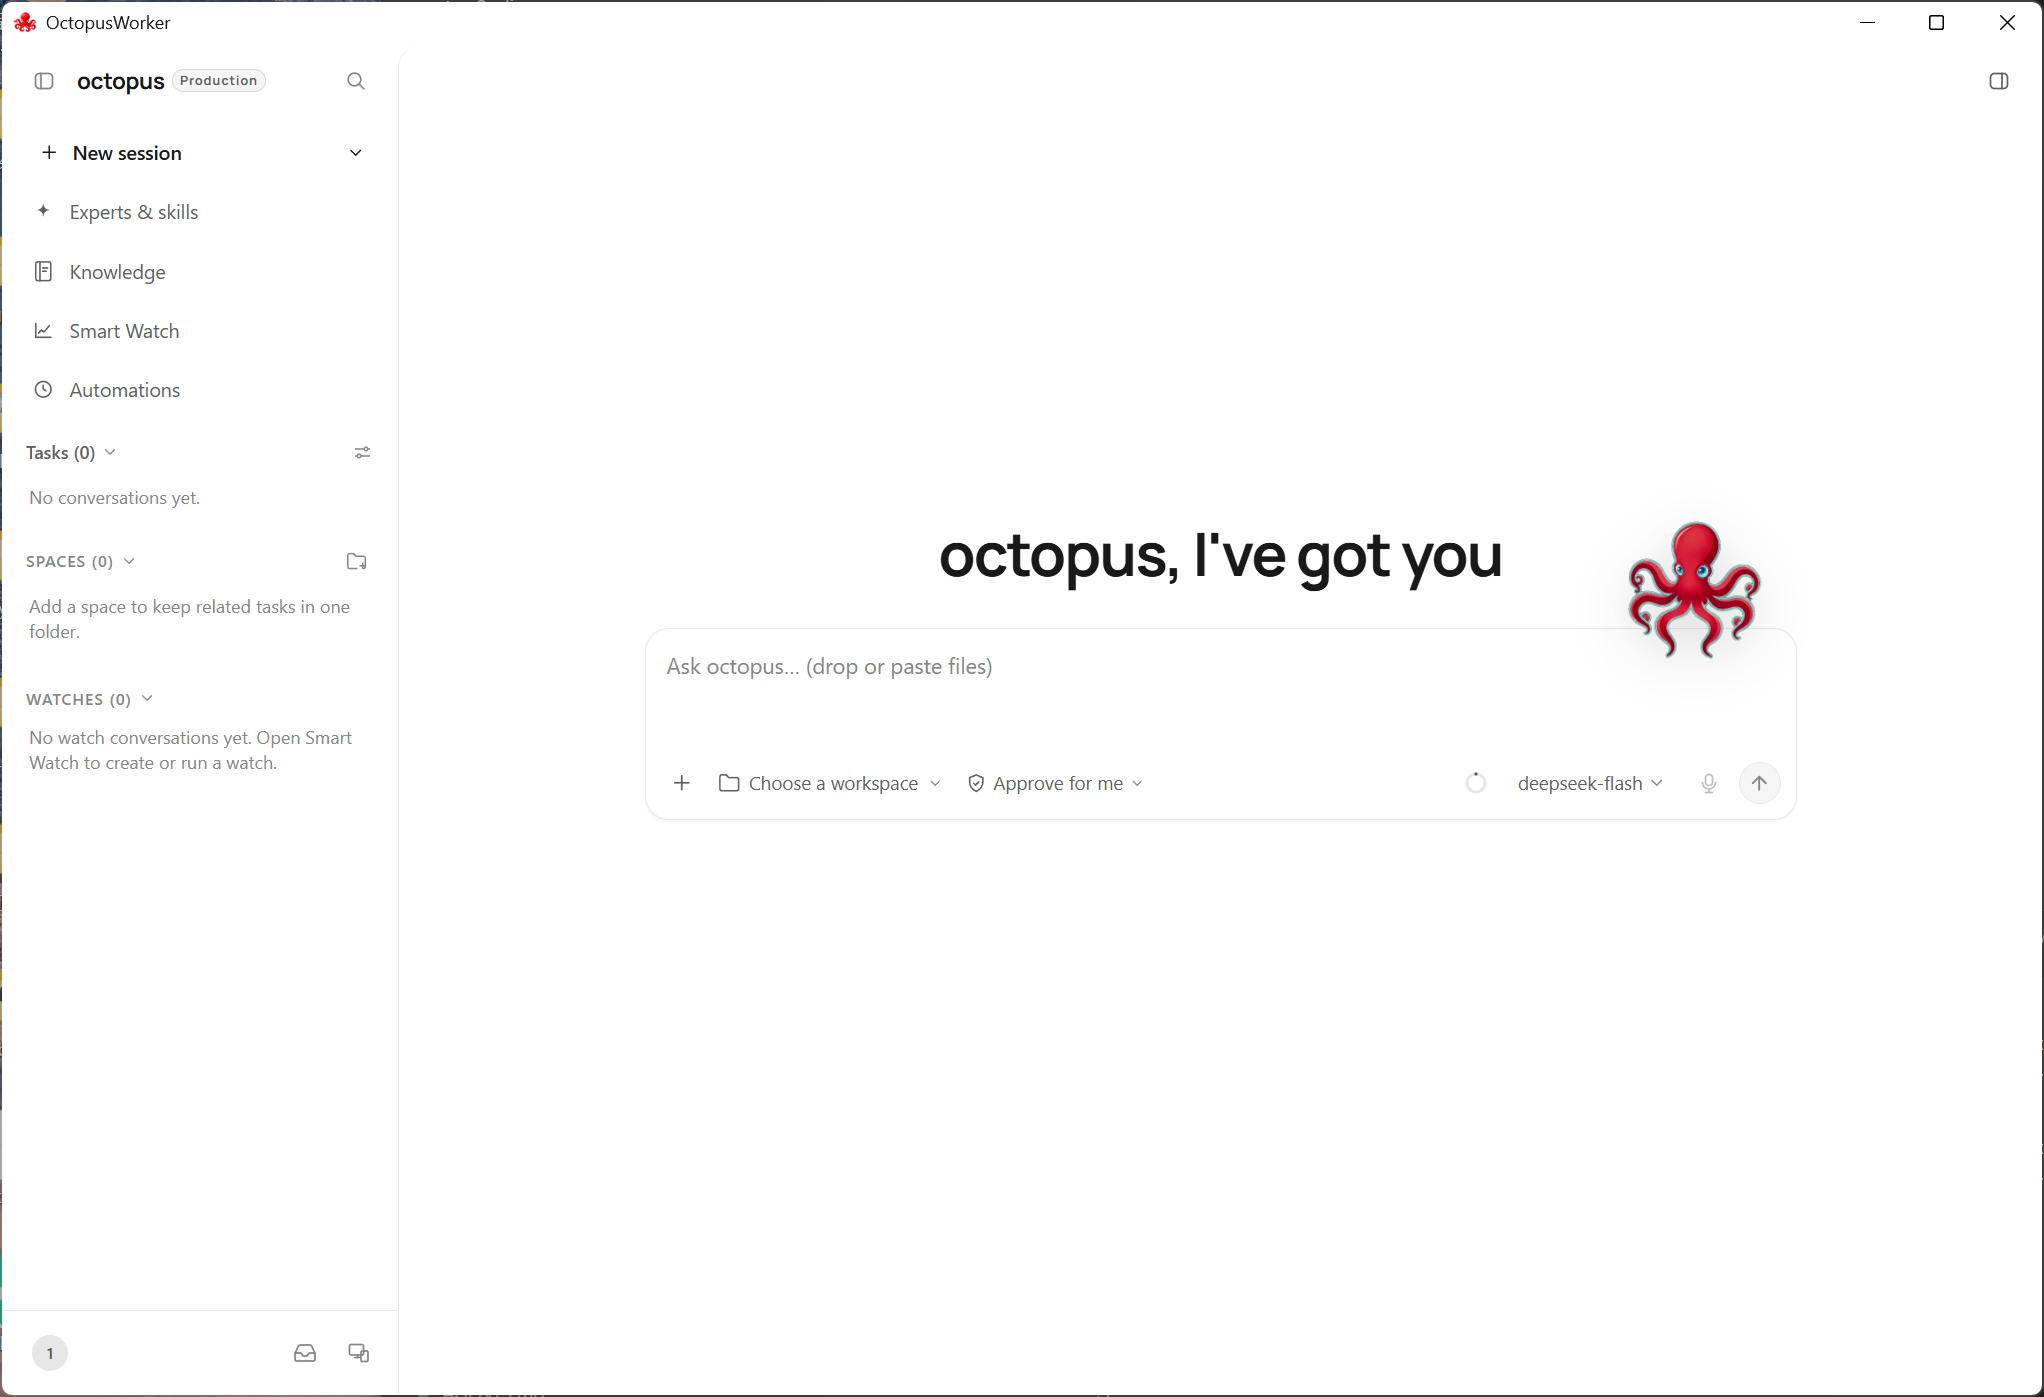Open the chat windows icon in footer

[359, 1353]
